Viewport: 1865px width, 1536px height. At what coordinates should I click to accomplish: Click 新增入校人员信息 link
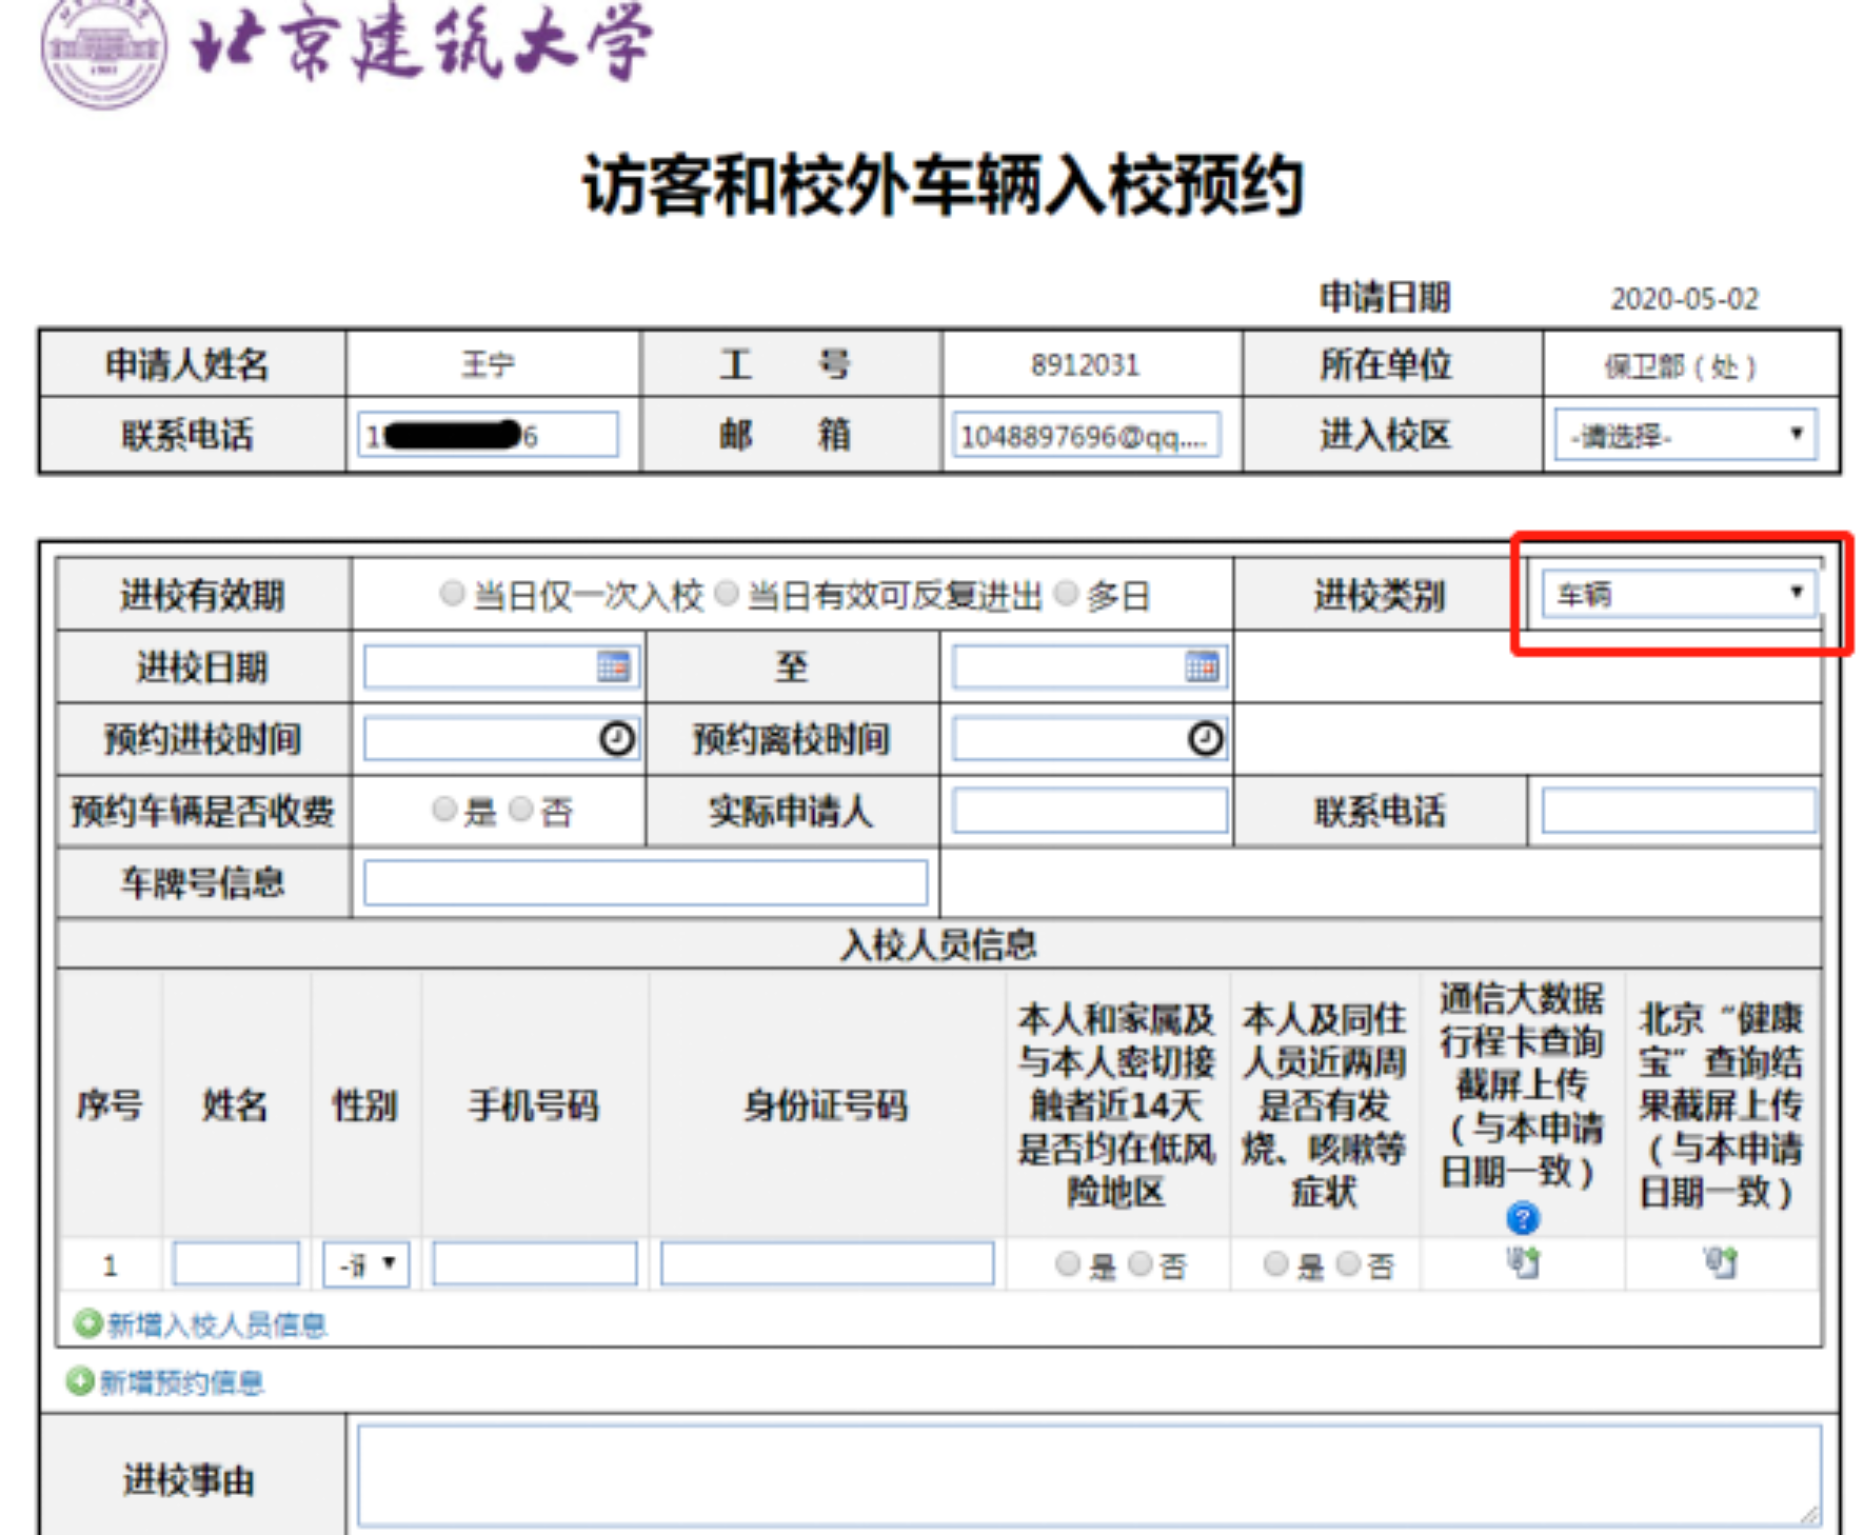pyautogui.click(x=215, y=1325)
